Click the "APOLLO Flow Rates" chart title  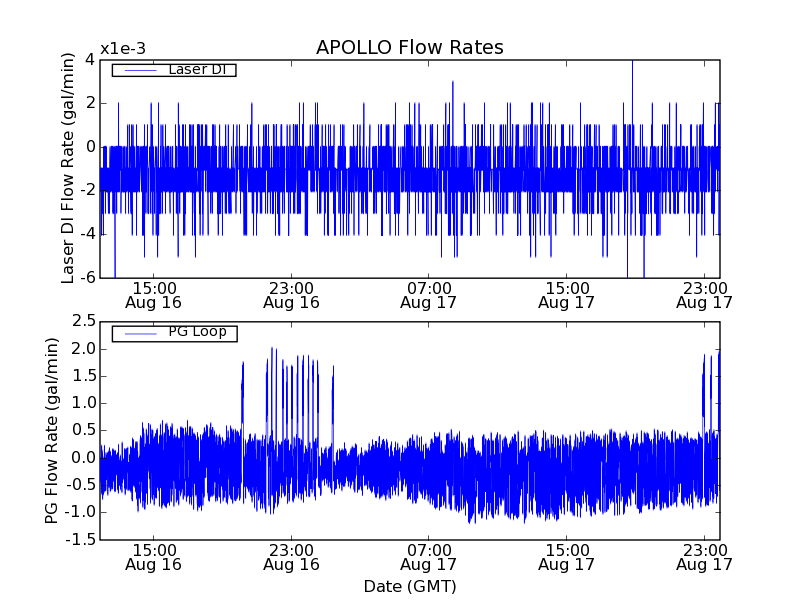click(410, 47)
